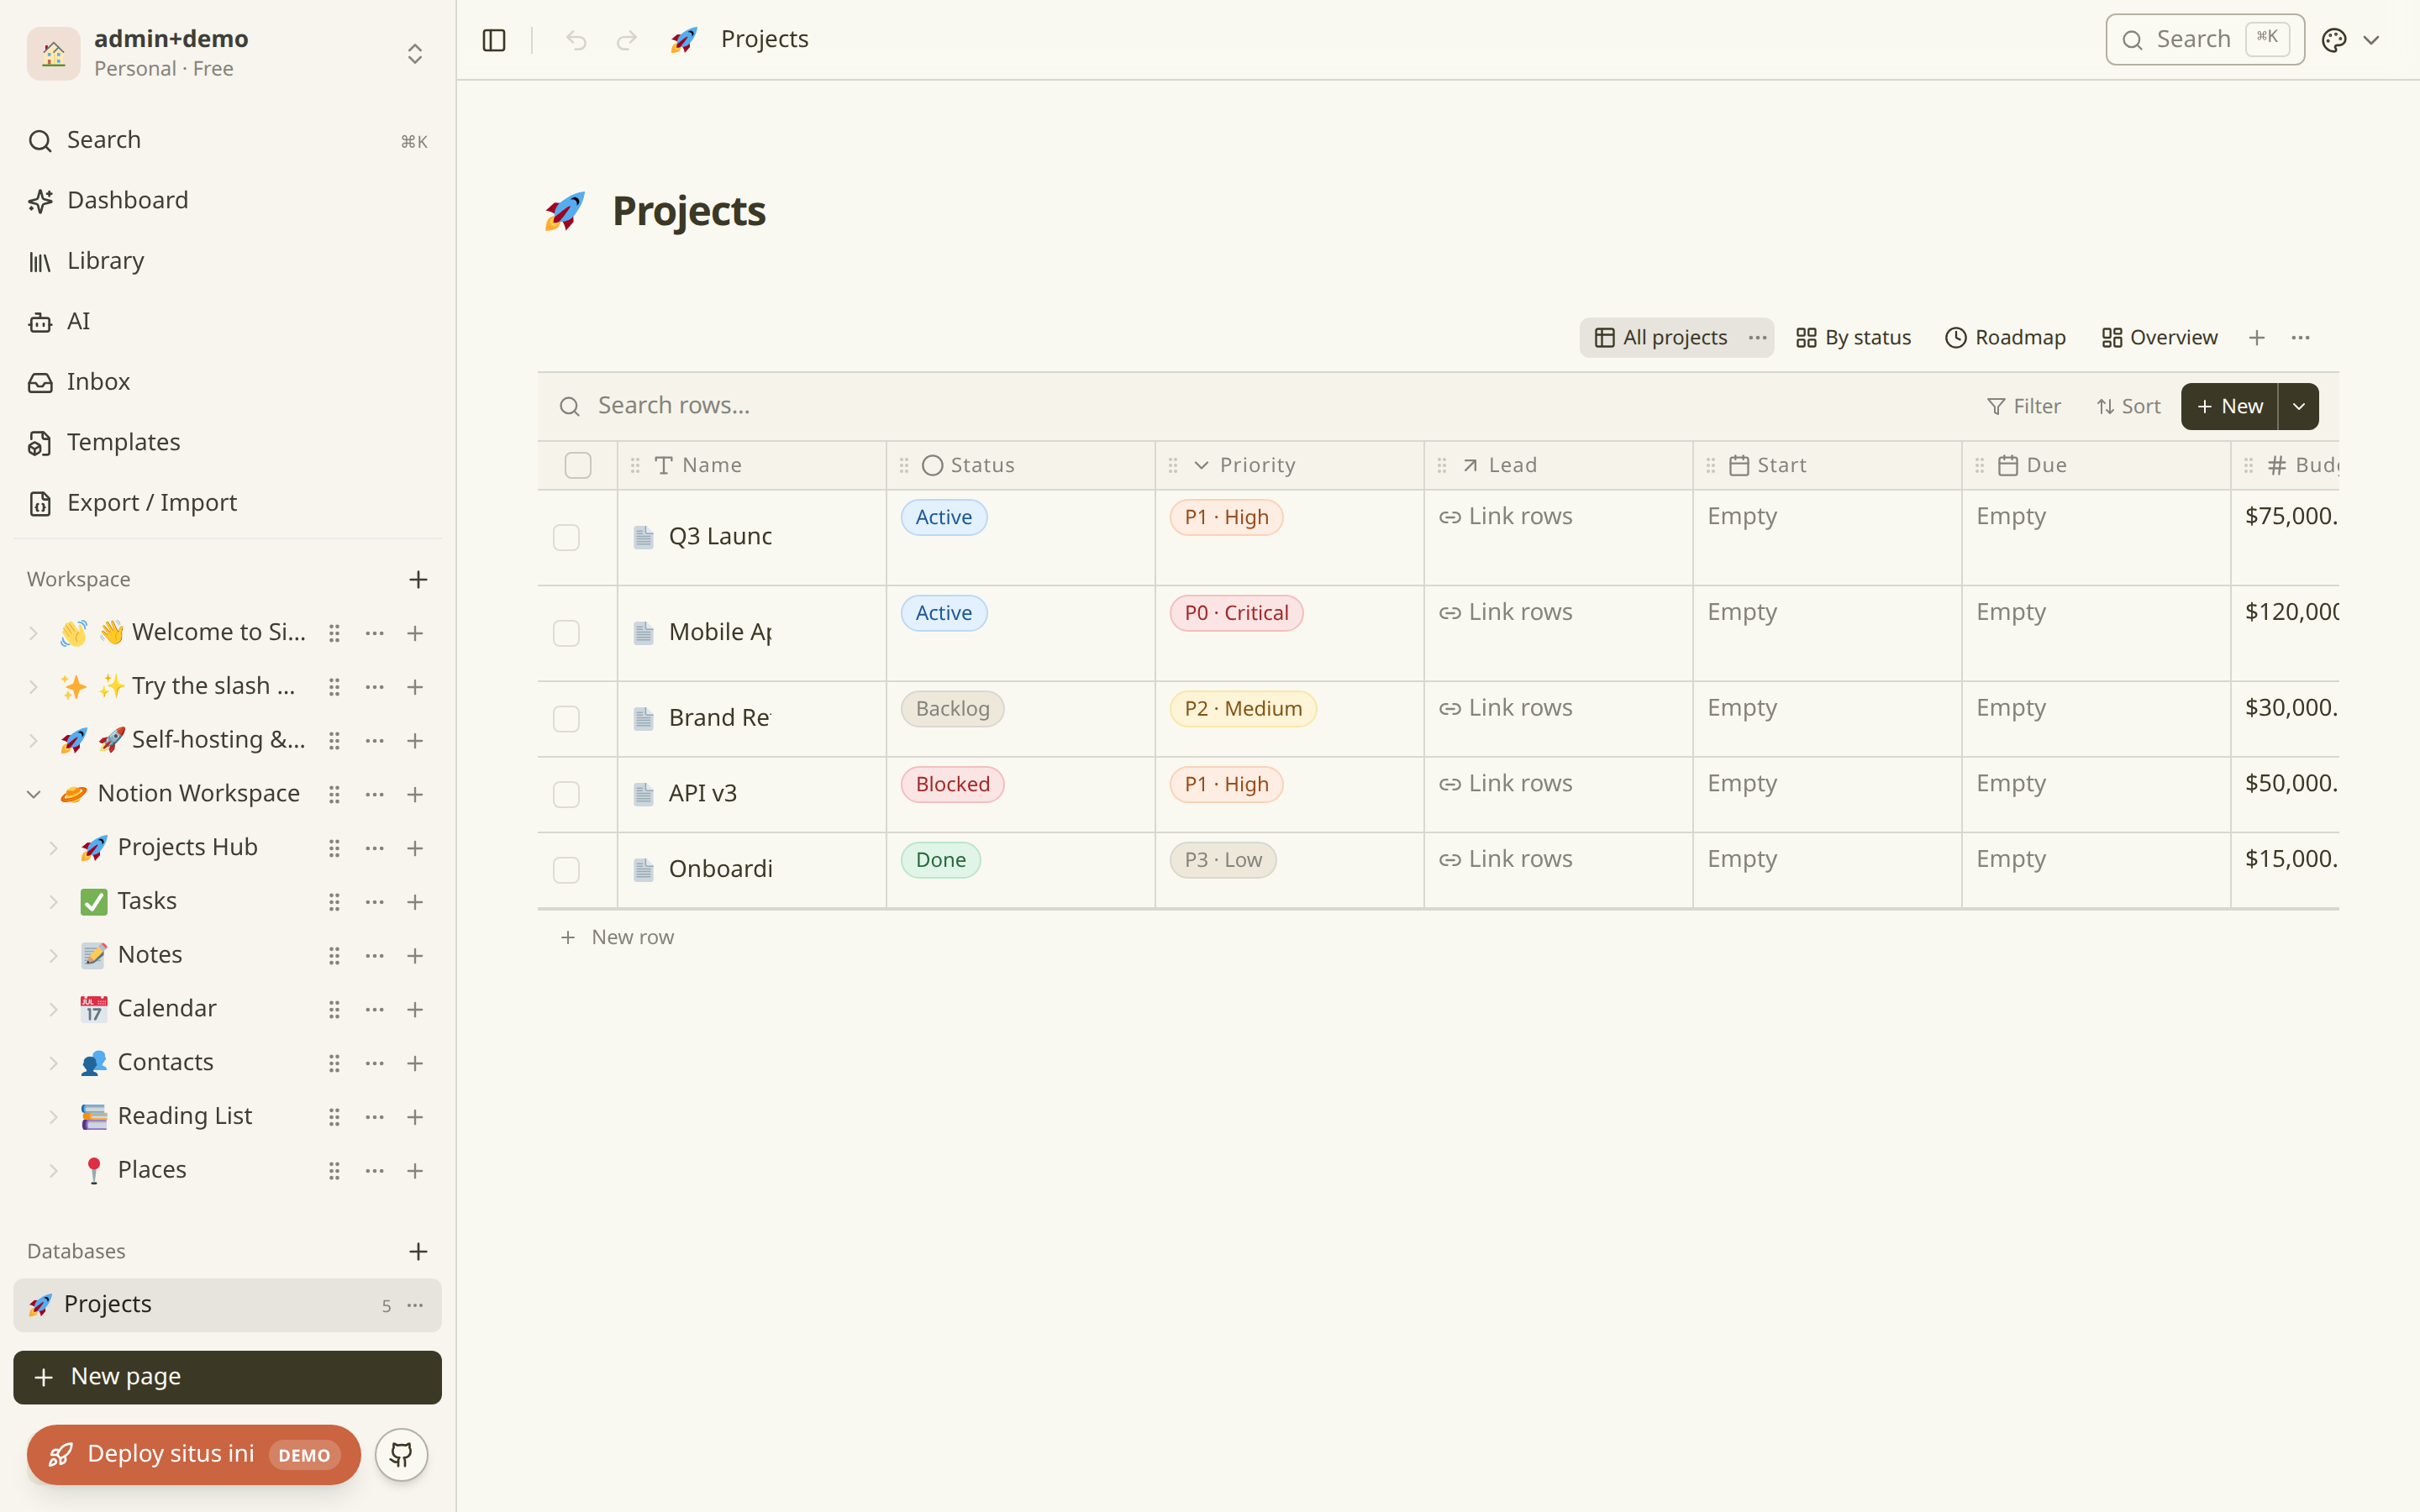Click the redo arrow icon
The height and width of the screenshot is (1512, 2420).
pos(627,40)
